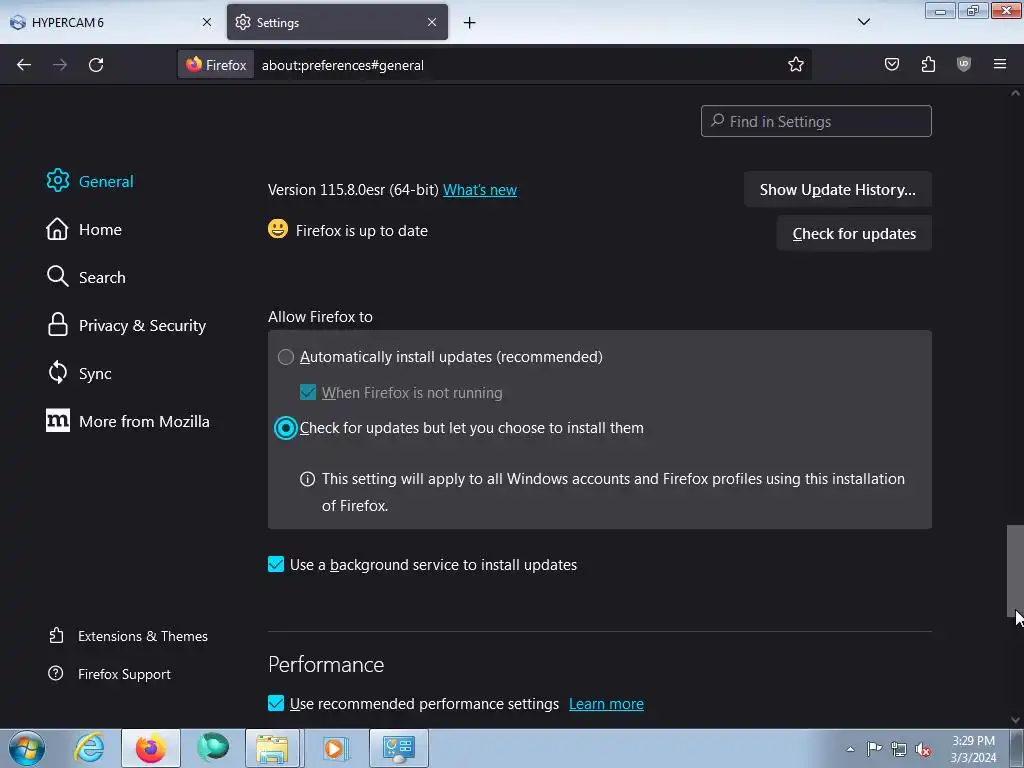Open the Windows Start button
1024x768 pixels.
pyautogui.click(x=27, y=748)
